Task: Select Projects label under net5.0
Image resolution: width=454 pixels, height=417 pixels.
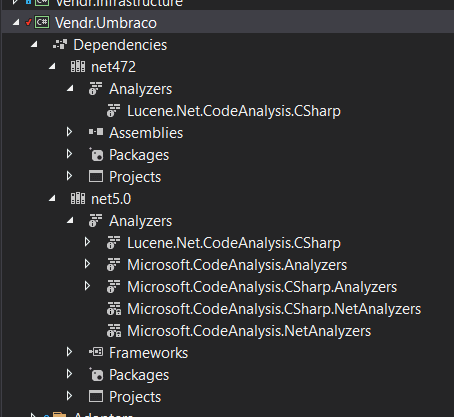Action: tap(135, 397)
